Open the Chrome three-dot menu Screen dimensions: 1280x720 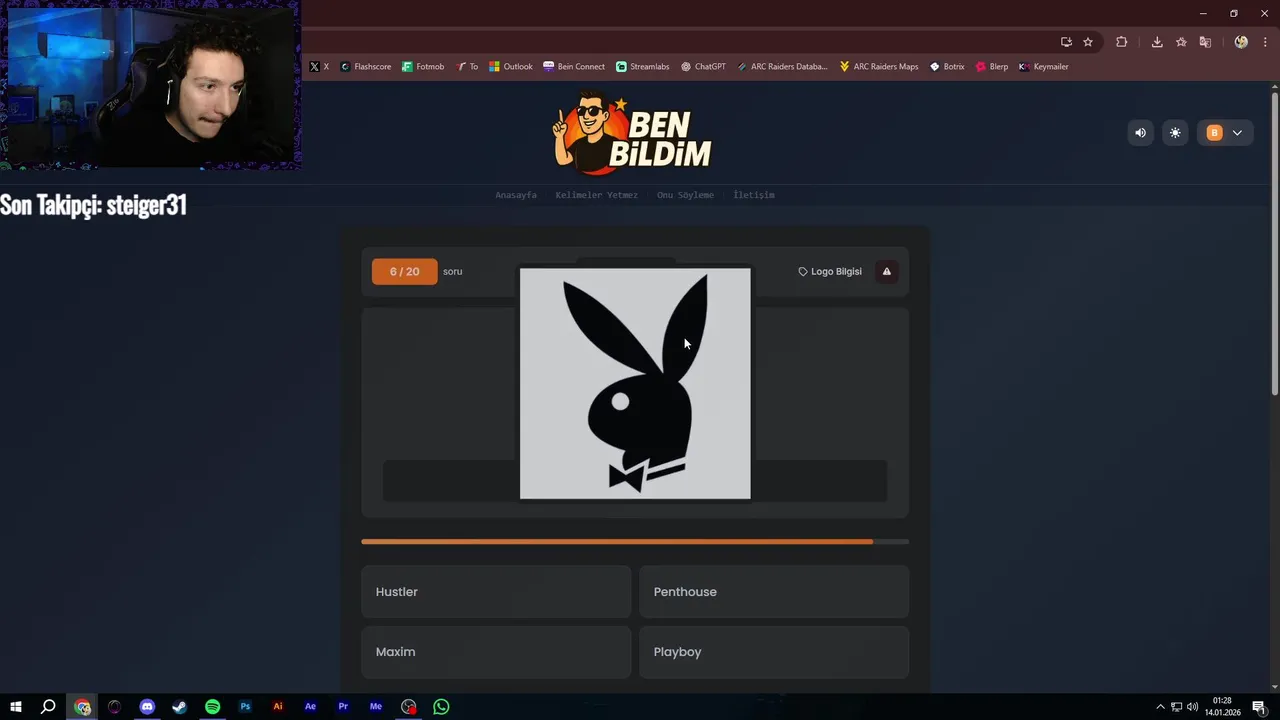(1265, 42)
